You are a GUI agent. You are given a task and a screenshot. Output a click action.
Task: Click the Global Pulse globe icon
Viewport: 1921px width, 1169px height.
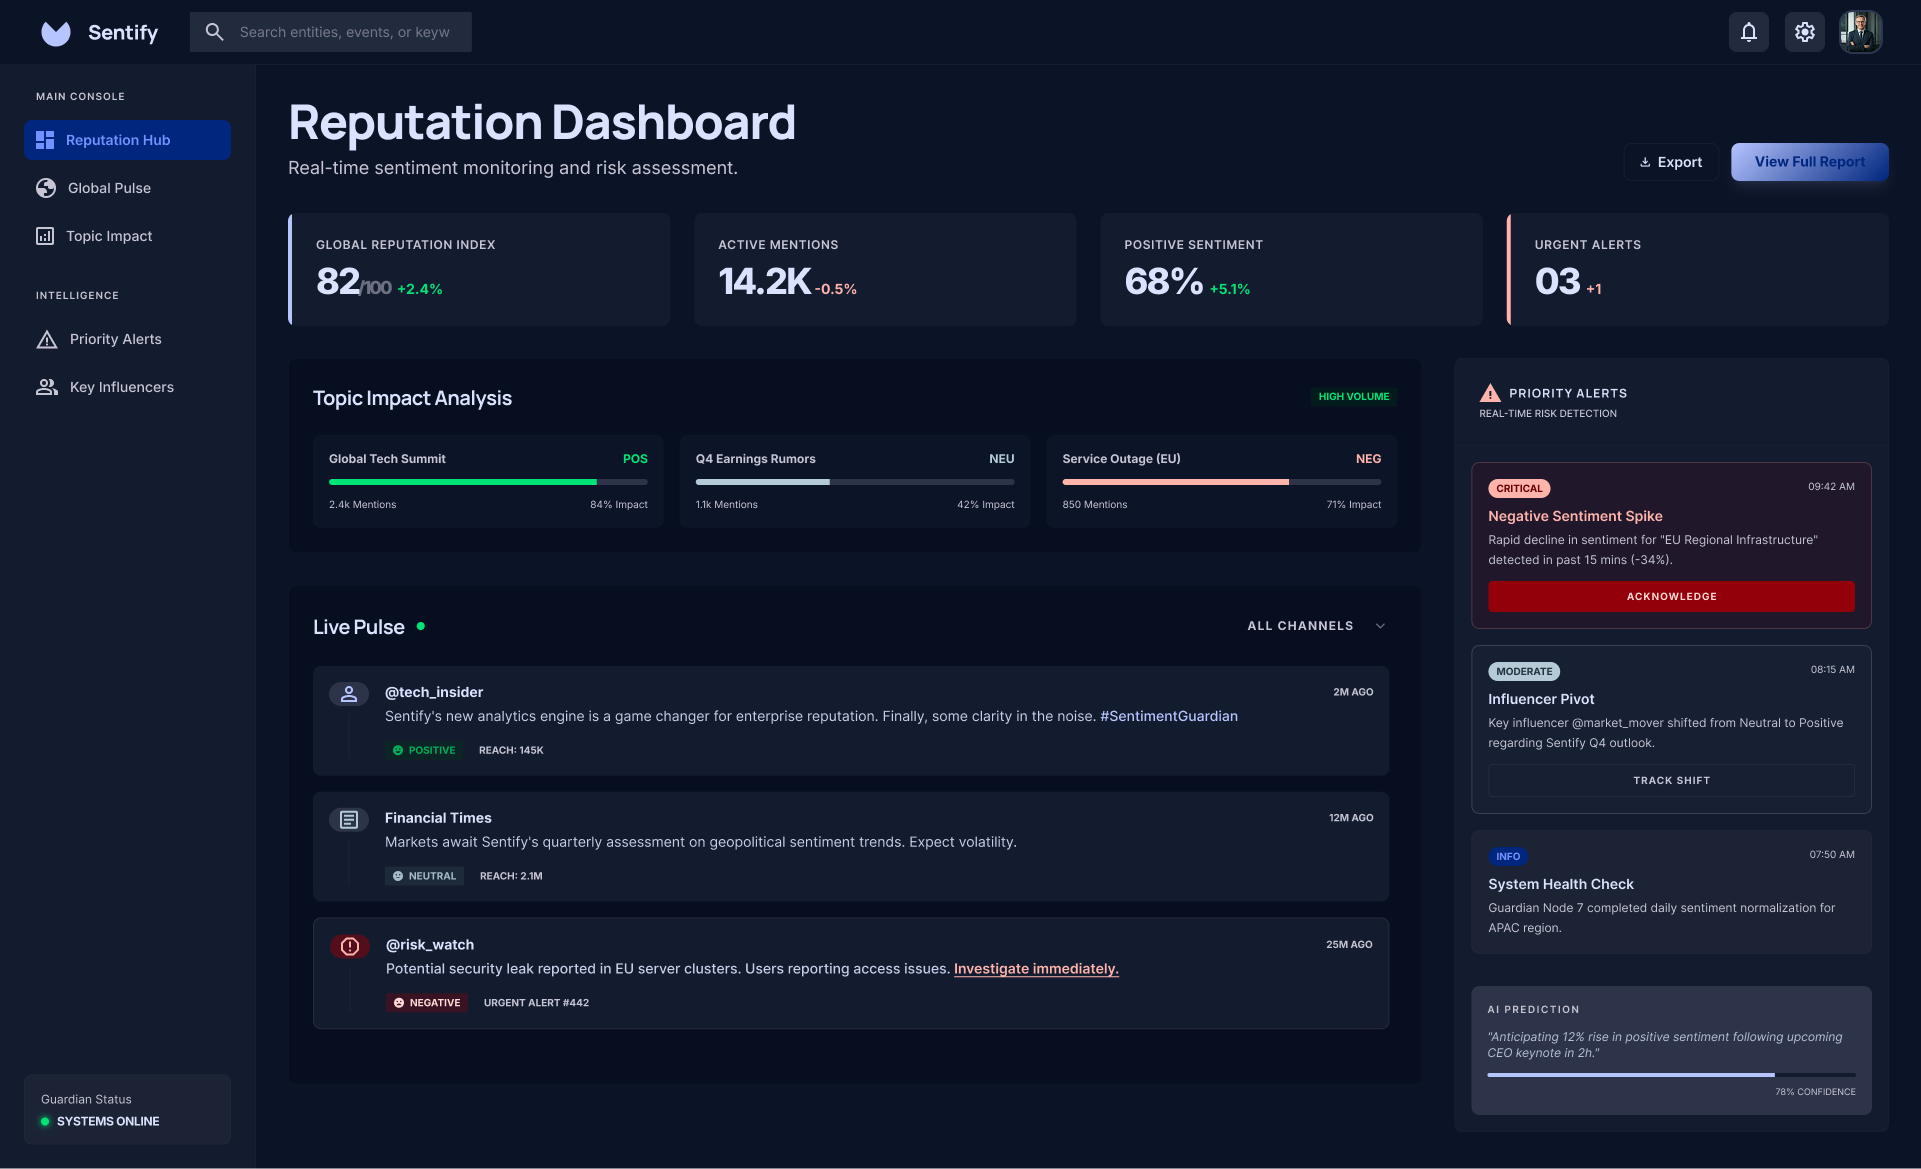46,188
